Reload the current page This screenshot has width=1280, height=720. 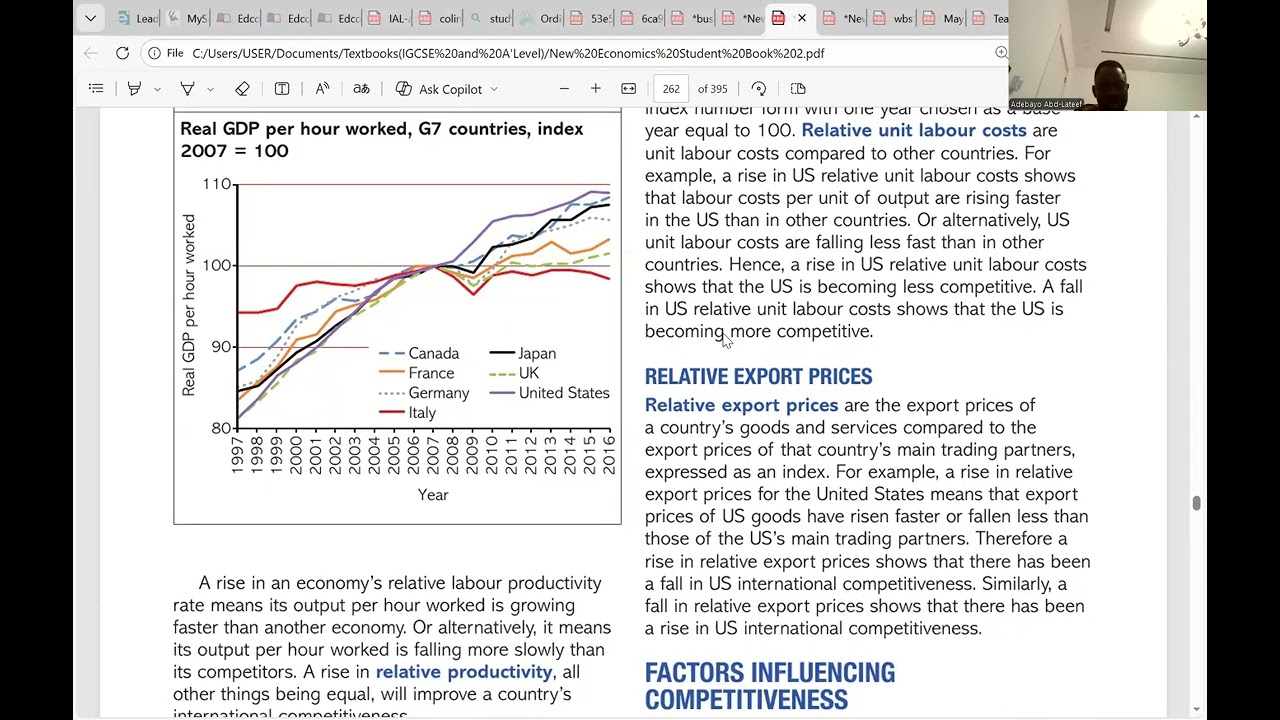(x=122, y=53)
